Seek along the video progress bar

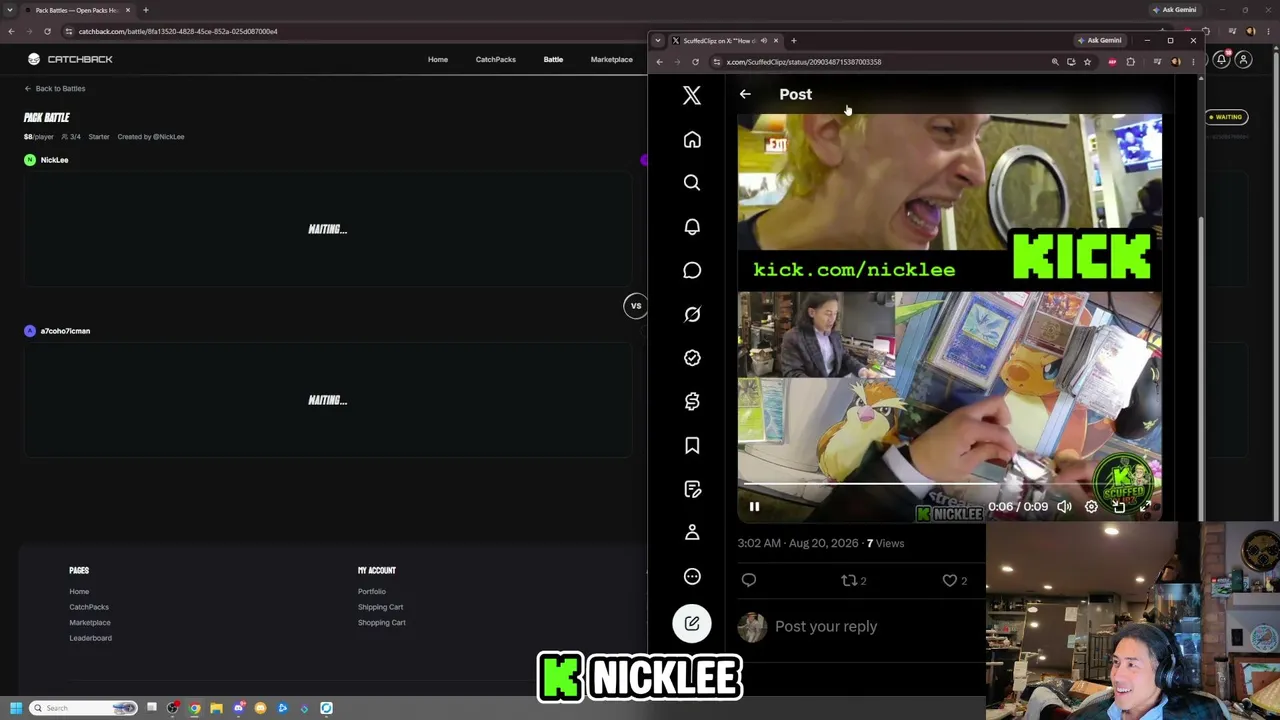point(949,484)
